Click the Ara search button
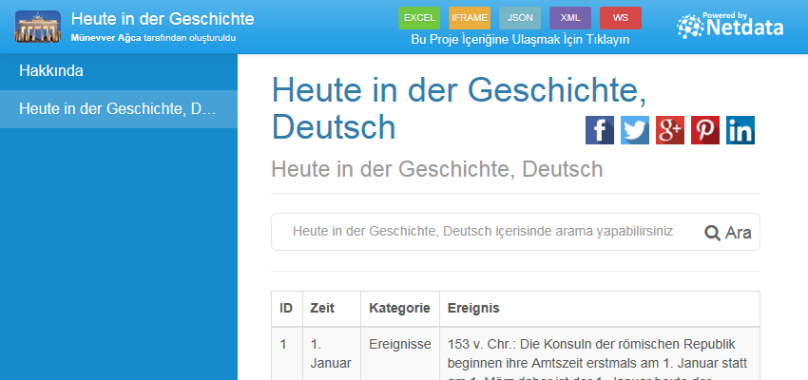This screenshot has height=380, width=808. (728, 233)
